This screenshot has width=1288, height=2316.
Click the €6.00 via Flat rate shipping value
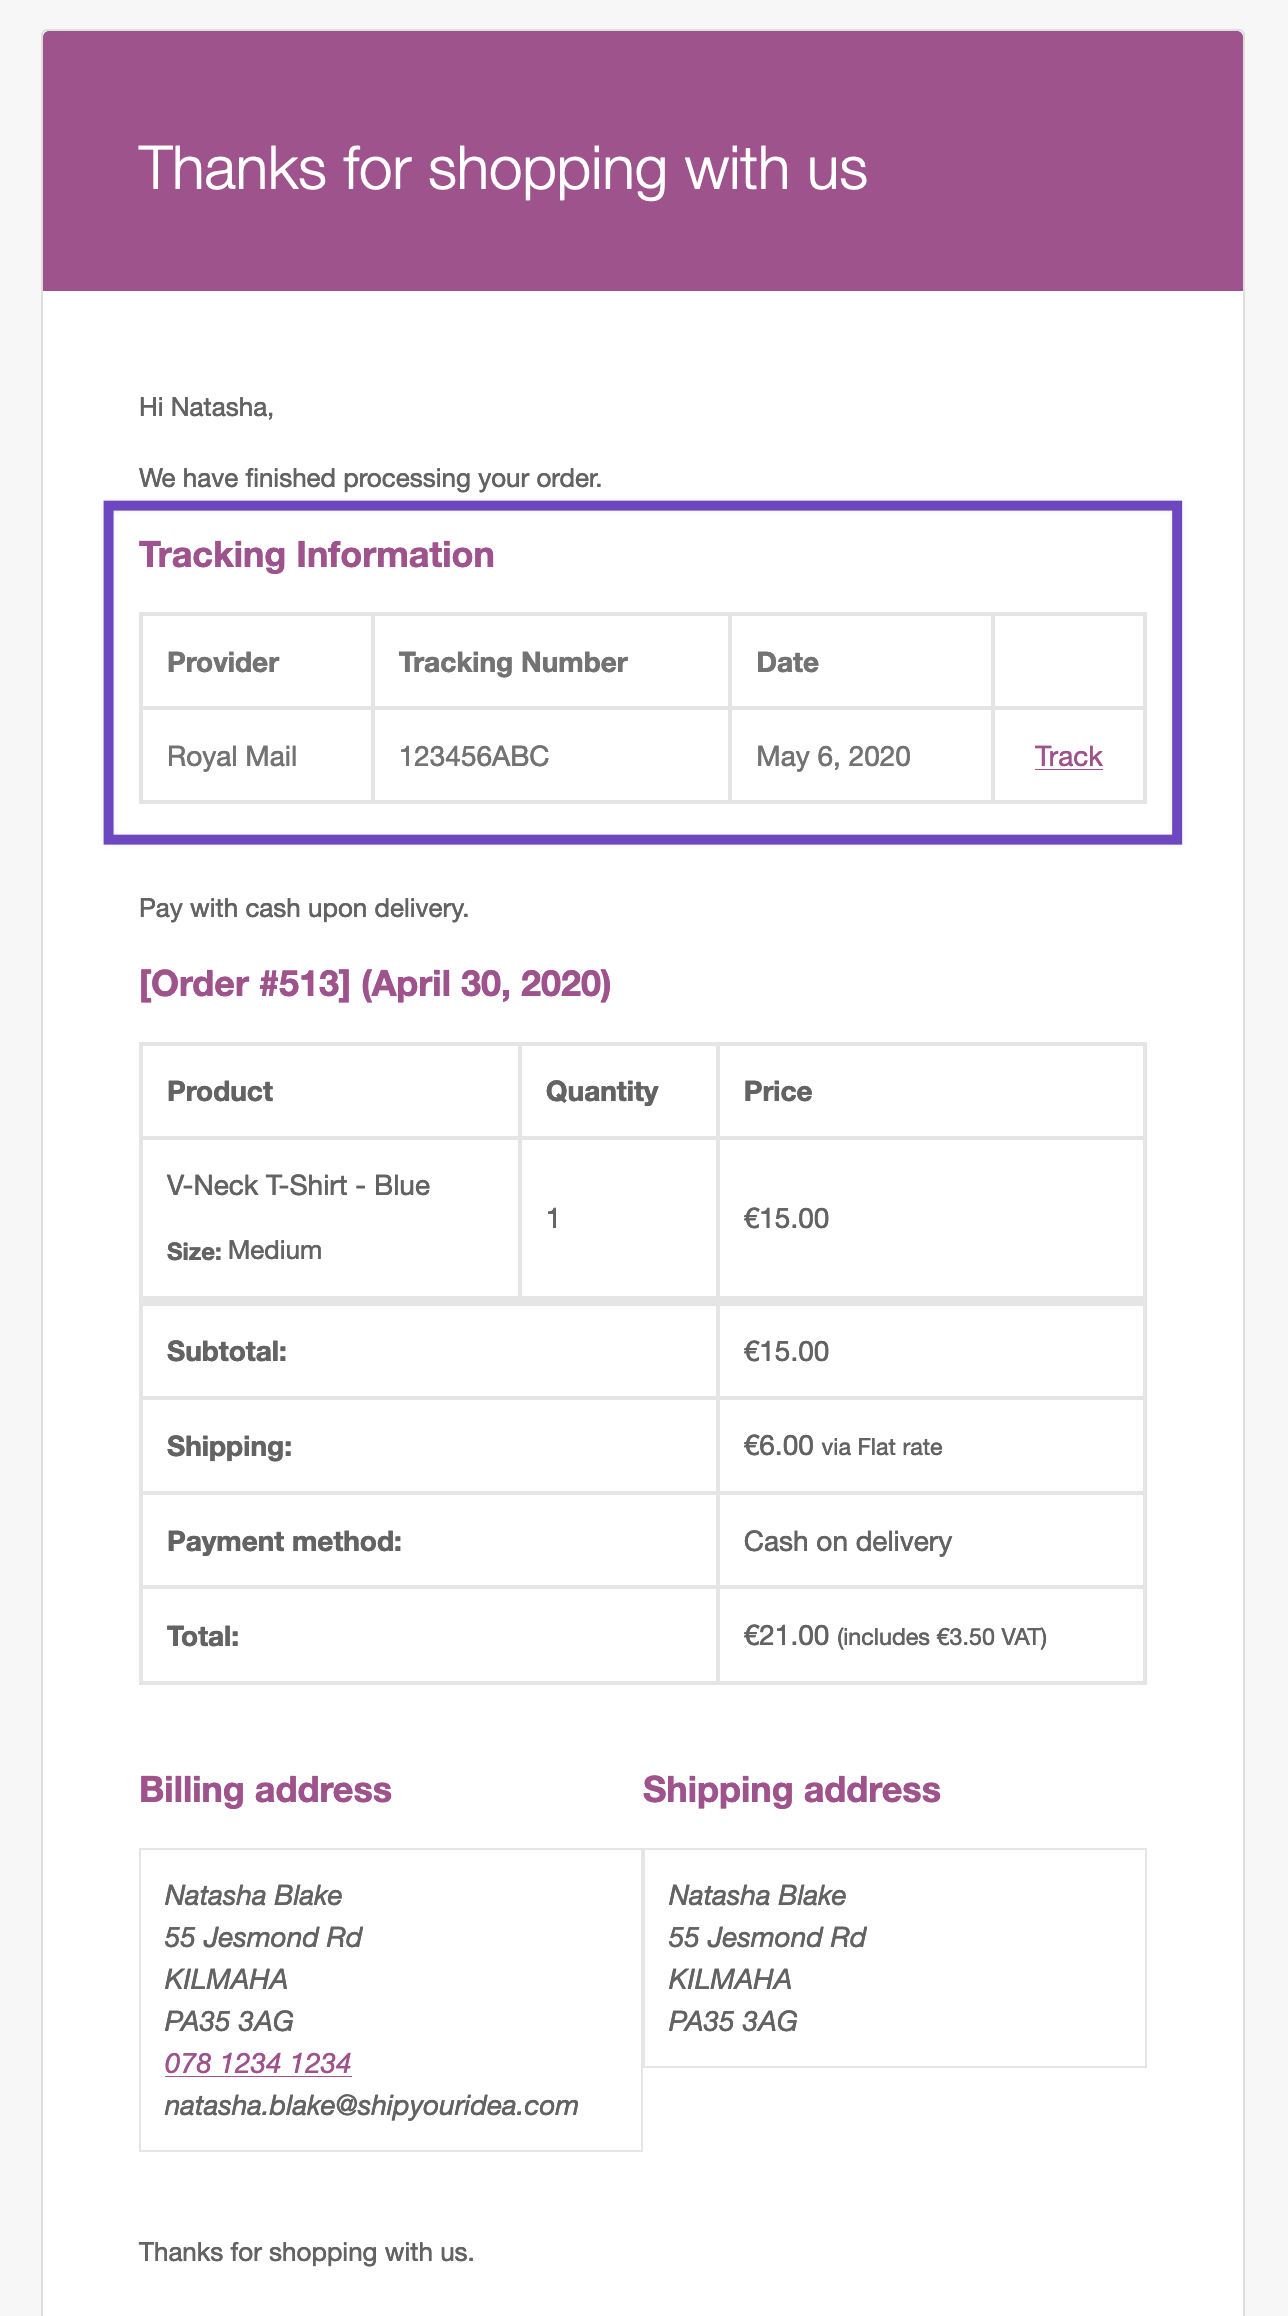(842, 1446)
